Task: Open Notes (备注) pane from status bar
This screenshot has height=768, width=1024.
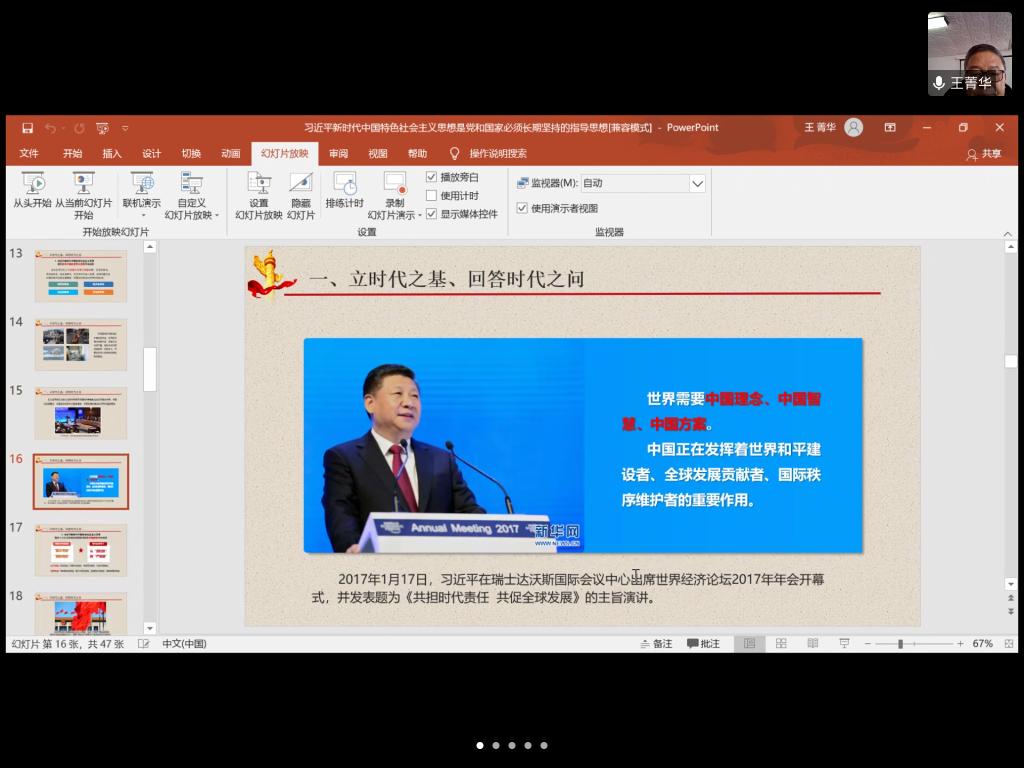Action: point(656,644)
